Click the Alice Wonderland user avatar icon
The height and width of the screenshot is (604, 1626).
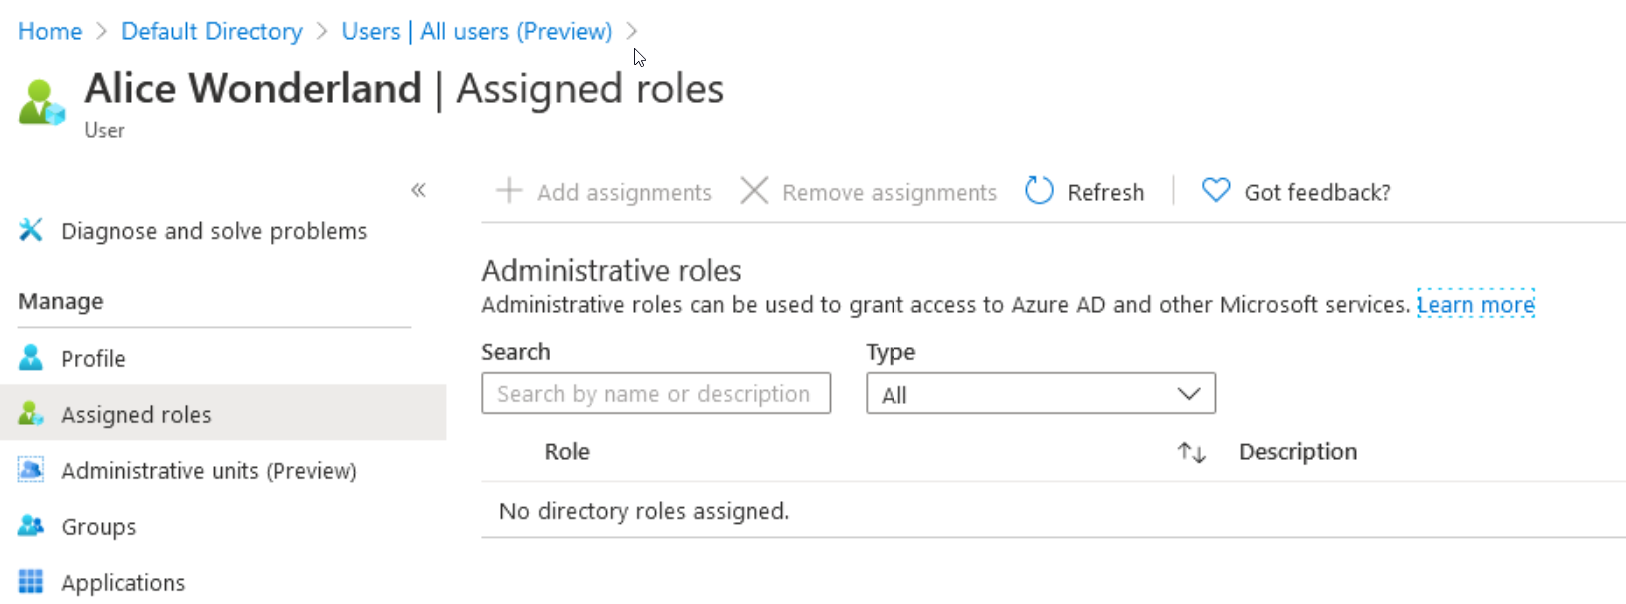point(41,103)
